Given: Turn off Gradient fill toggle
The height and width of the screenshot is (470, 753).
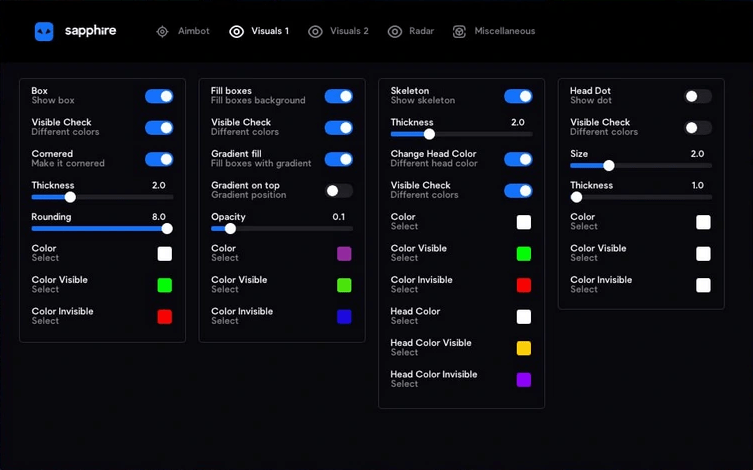Looking at the screenshot, I should (x=339, y=159).
